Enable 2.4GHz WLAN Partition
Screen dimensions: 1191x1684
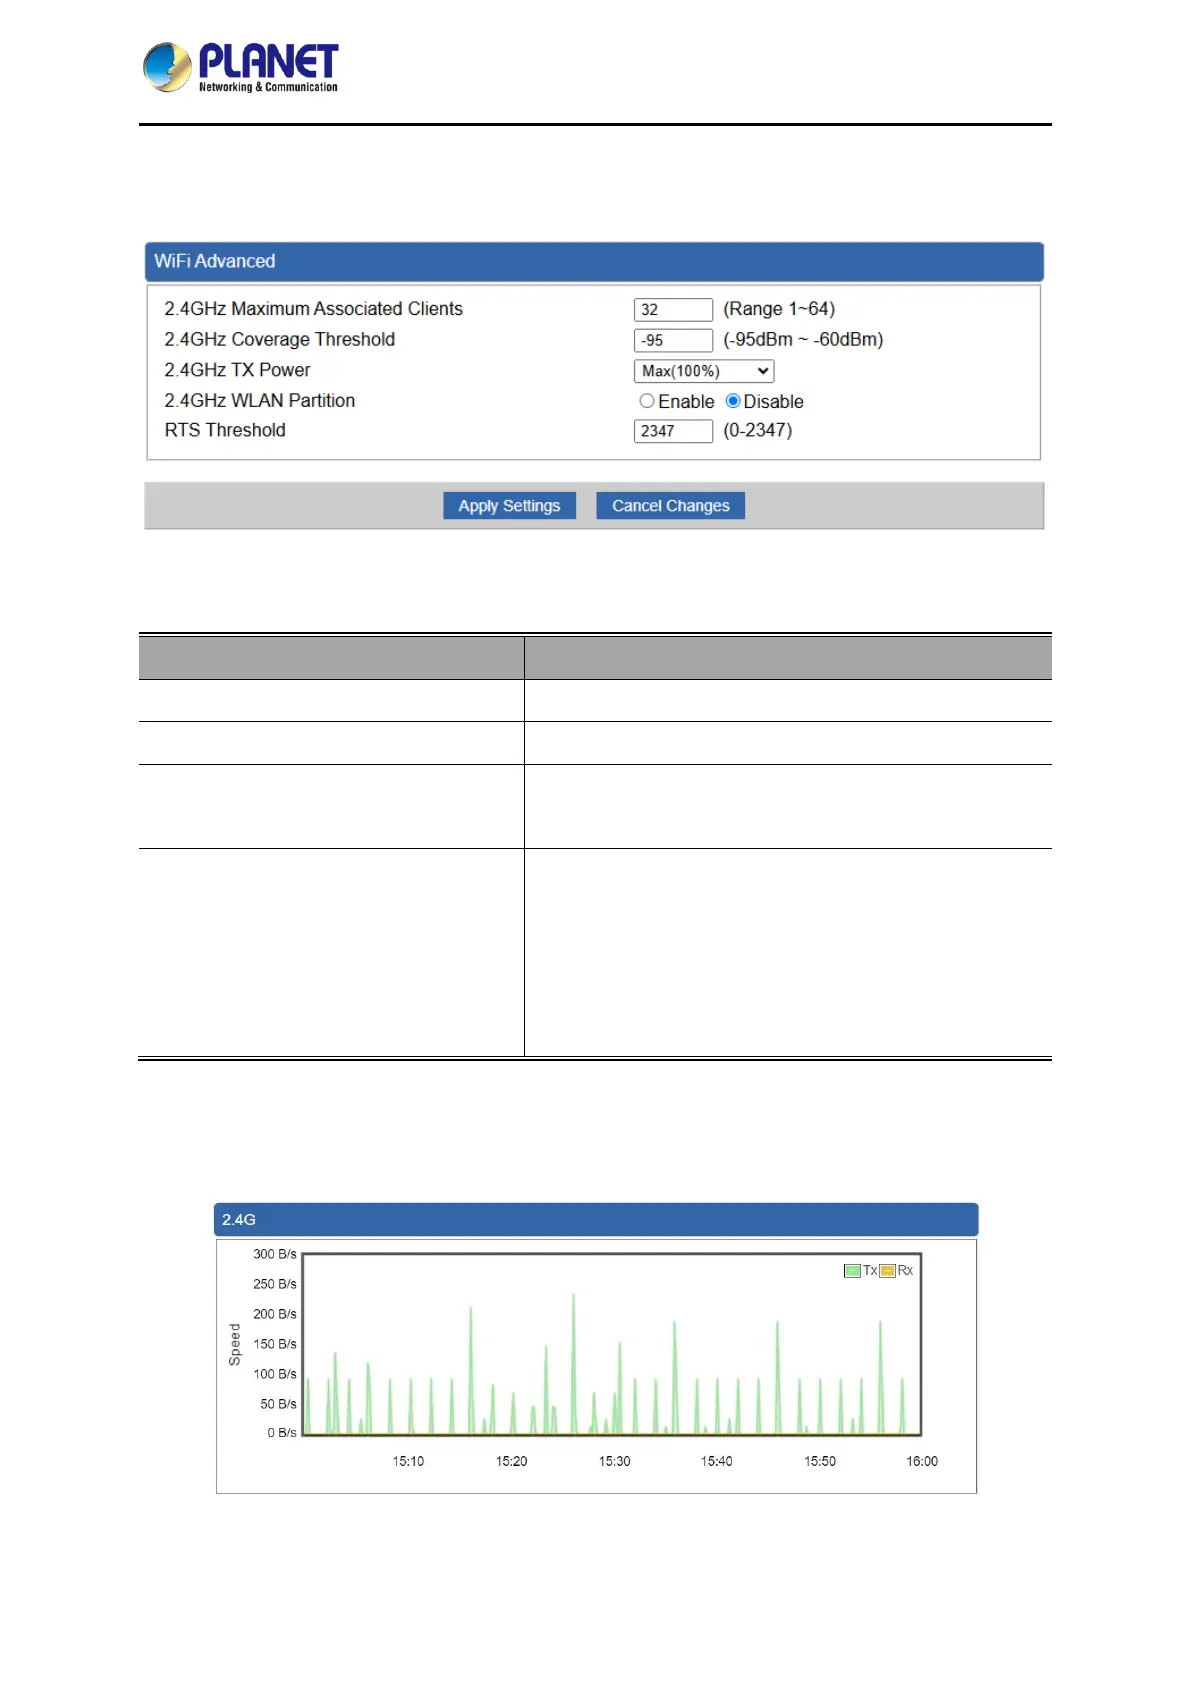(x=647, y=401)
